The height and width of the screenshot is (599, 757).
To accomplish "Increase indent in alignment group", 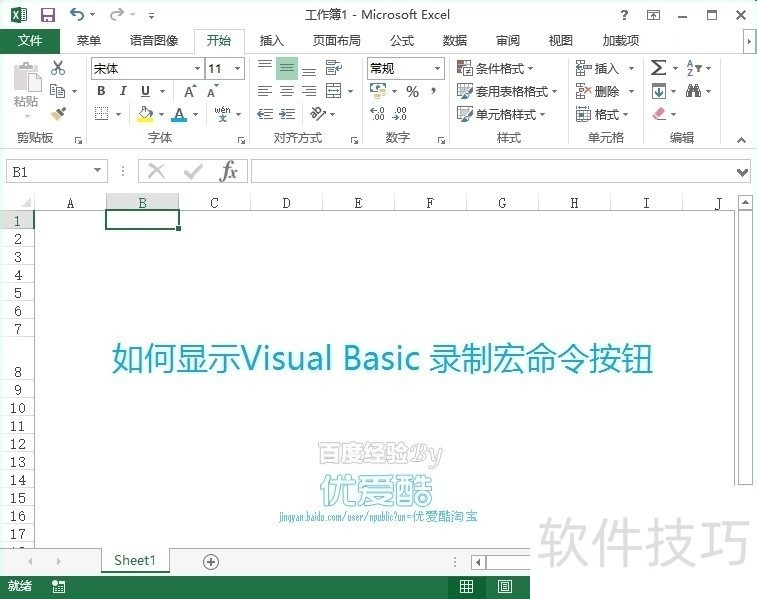I will click(x=287, y=114).
